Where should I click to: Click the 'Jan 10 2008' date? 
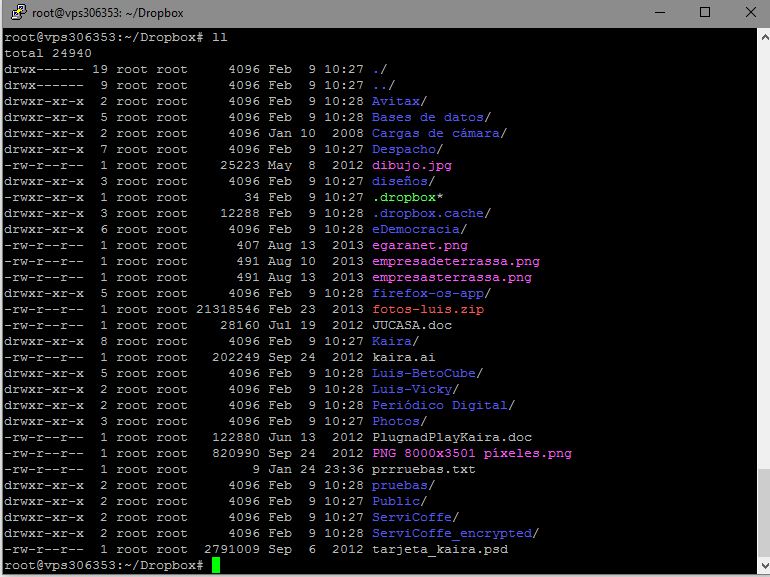coord(316,134)
